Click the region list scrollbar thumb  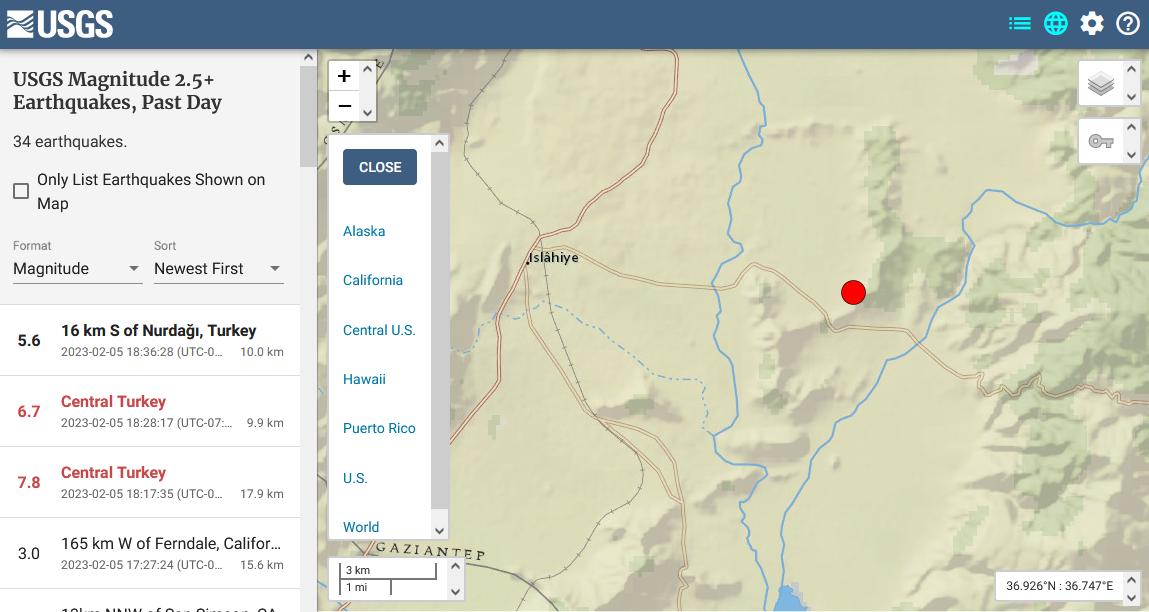[439, 330]
